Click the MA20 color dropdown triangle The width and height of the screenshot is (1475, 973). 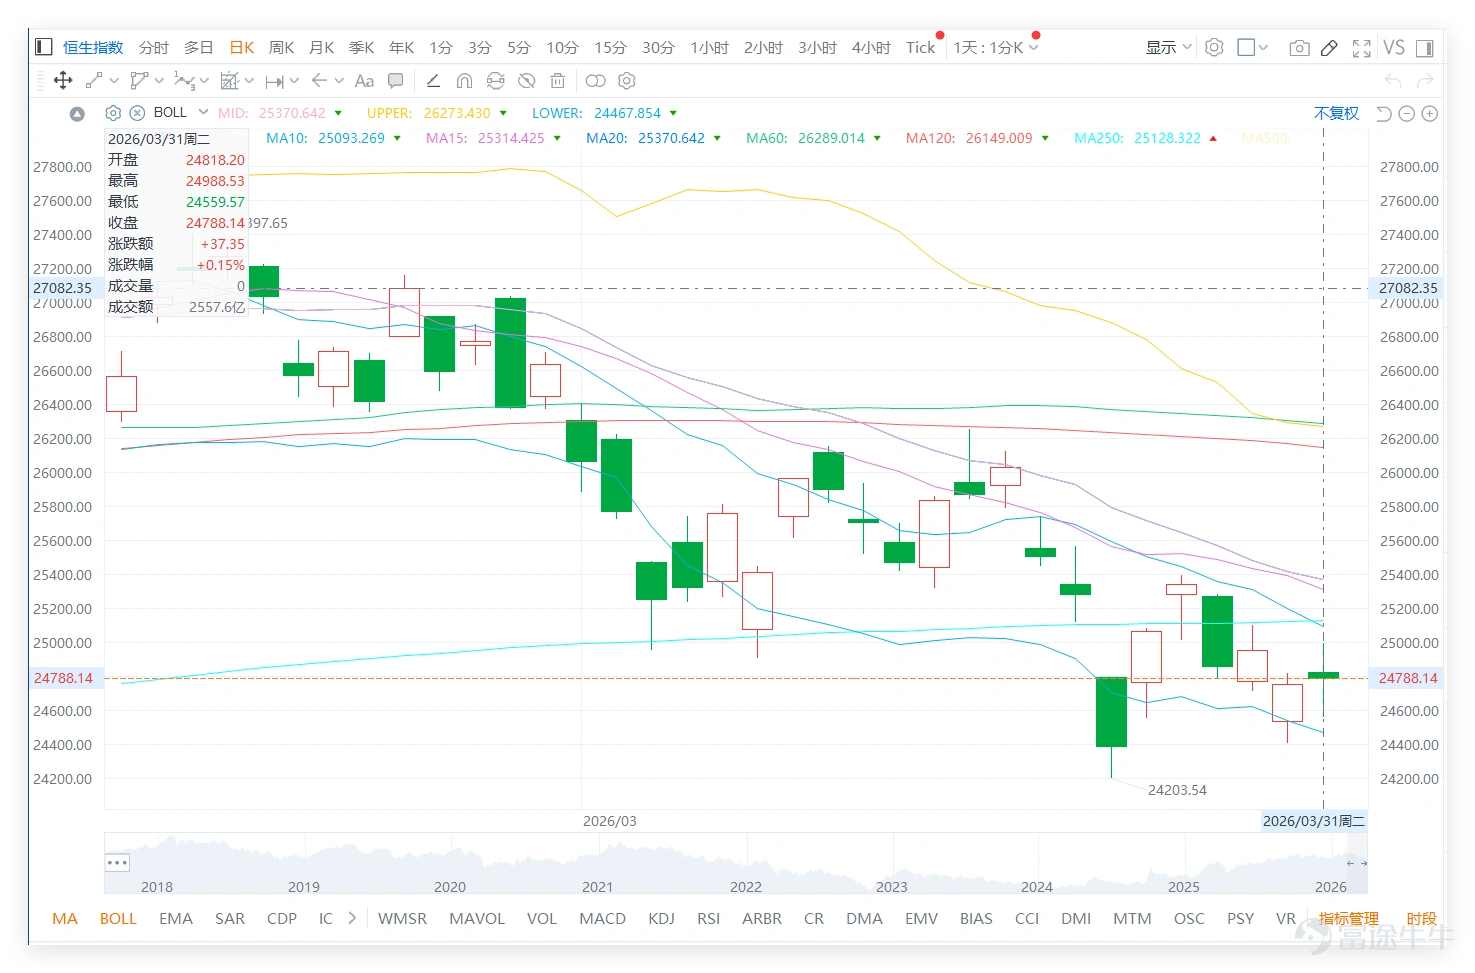(717, 138)
